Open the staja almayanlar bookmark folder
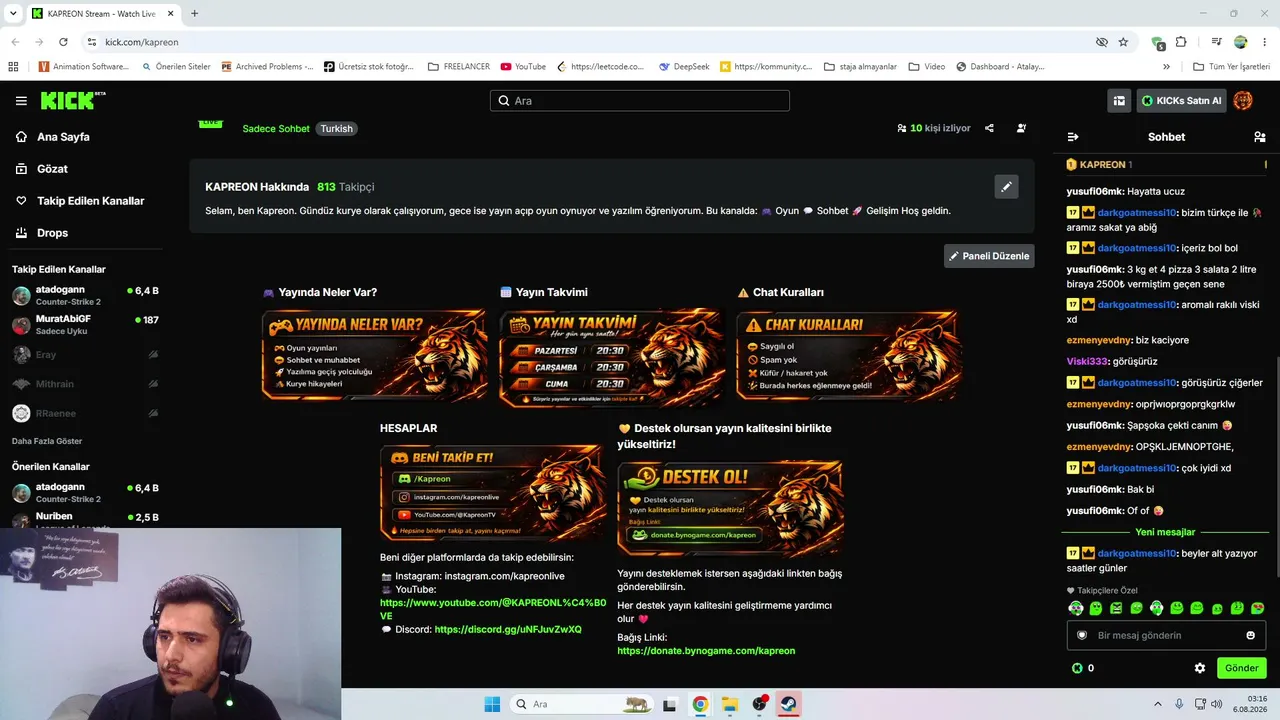Viewport: 1280px width, 720px height. (860, 67)
